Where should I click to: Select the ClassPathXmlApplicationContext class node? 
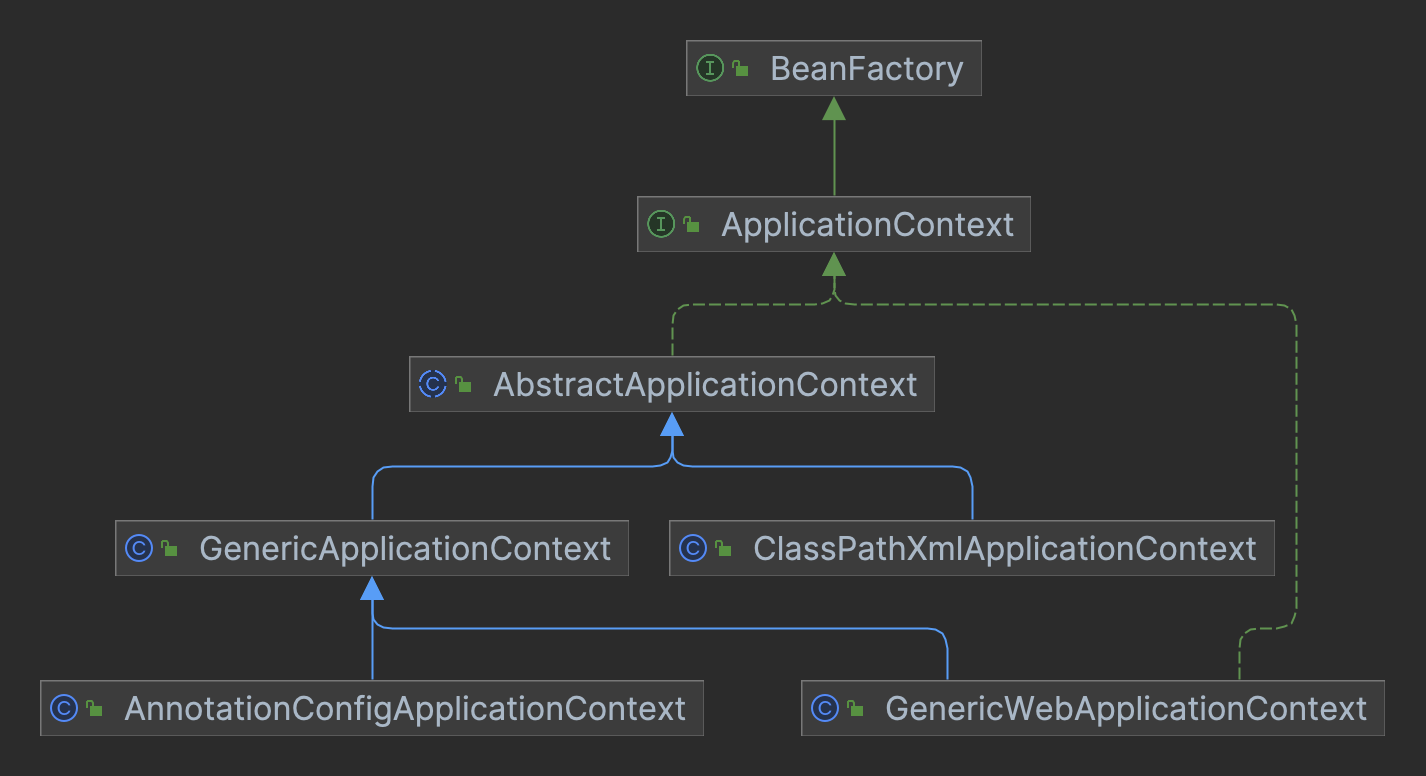click(971, 548)
